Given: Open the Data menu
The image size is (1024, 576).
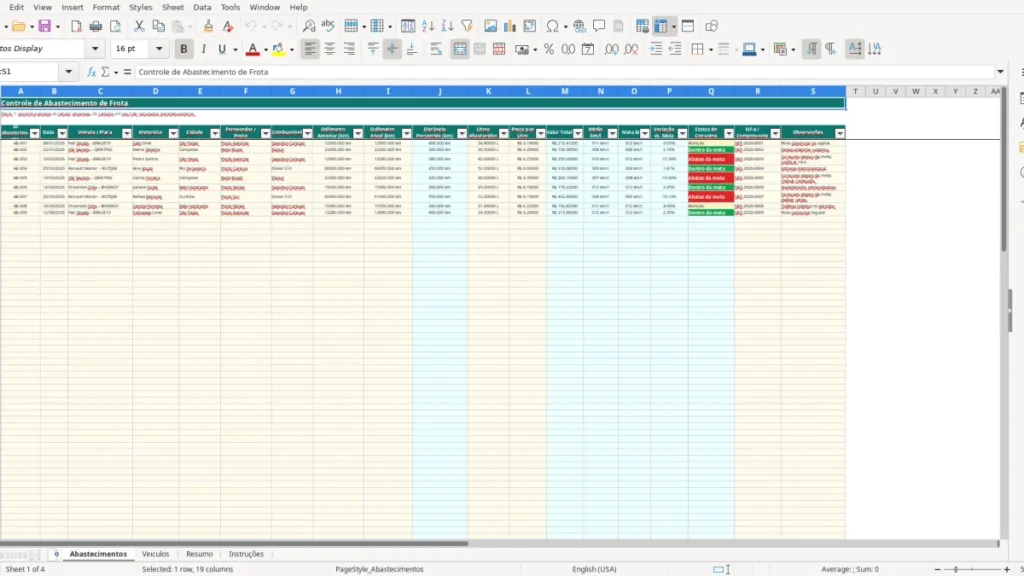Looking at the screenshot, I should (x=202, y=7).
